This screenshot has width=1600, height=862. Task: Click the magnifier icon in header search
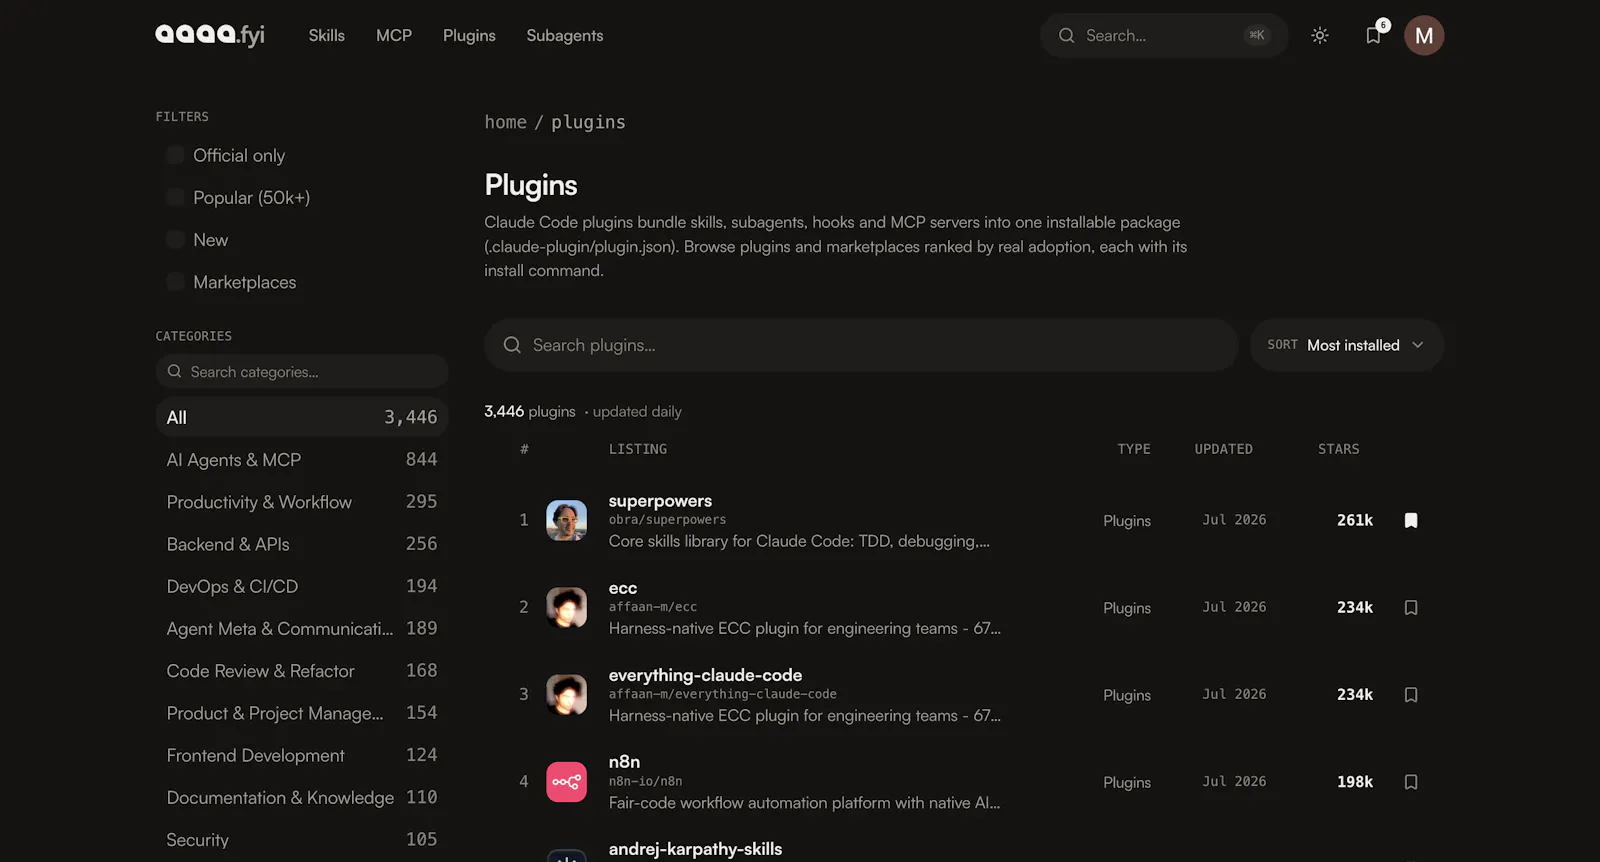click(1067, 35)
